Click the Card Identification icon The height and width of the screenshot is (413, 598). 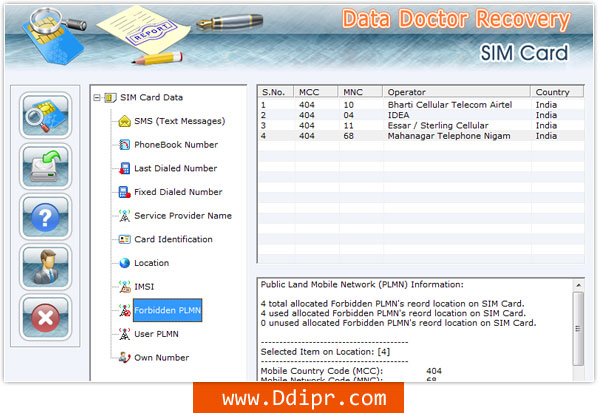coord(124,239)
